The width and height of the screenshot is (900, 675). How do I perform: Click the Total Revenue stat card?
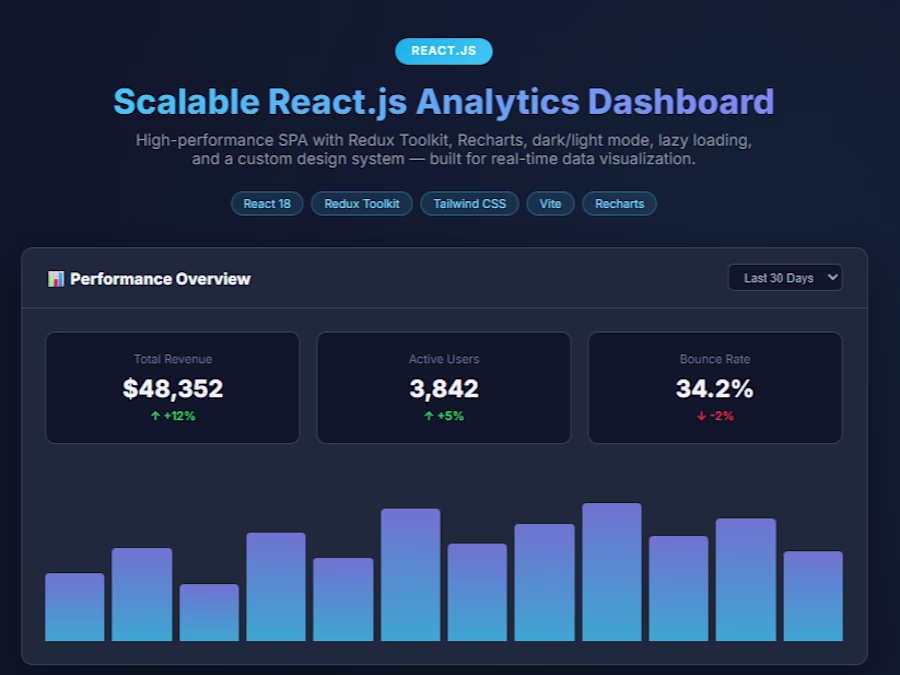(173, 387)
